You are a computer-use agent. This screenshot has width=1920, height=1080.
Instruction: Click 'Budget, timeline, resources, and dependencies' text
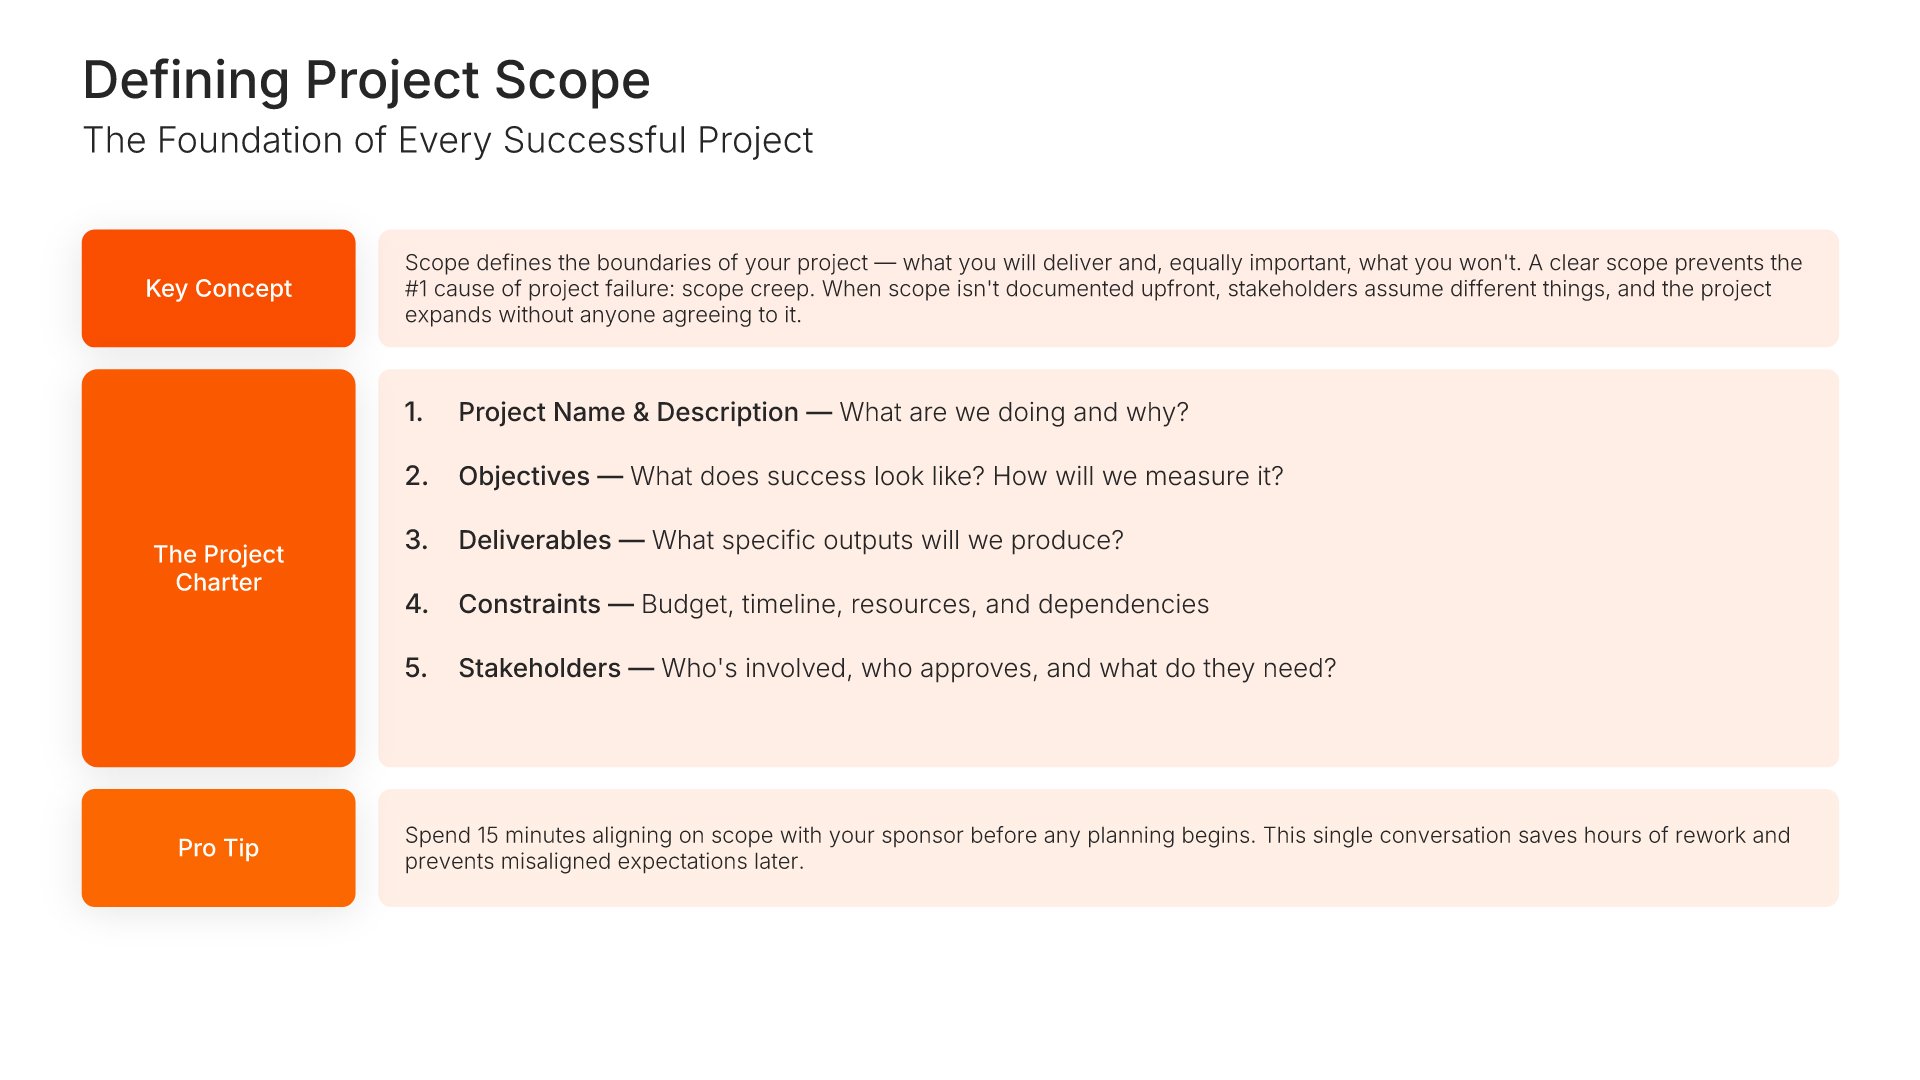(925, 604)
